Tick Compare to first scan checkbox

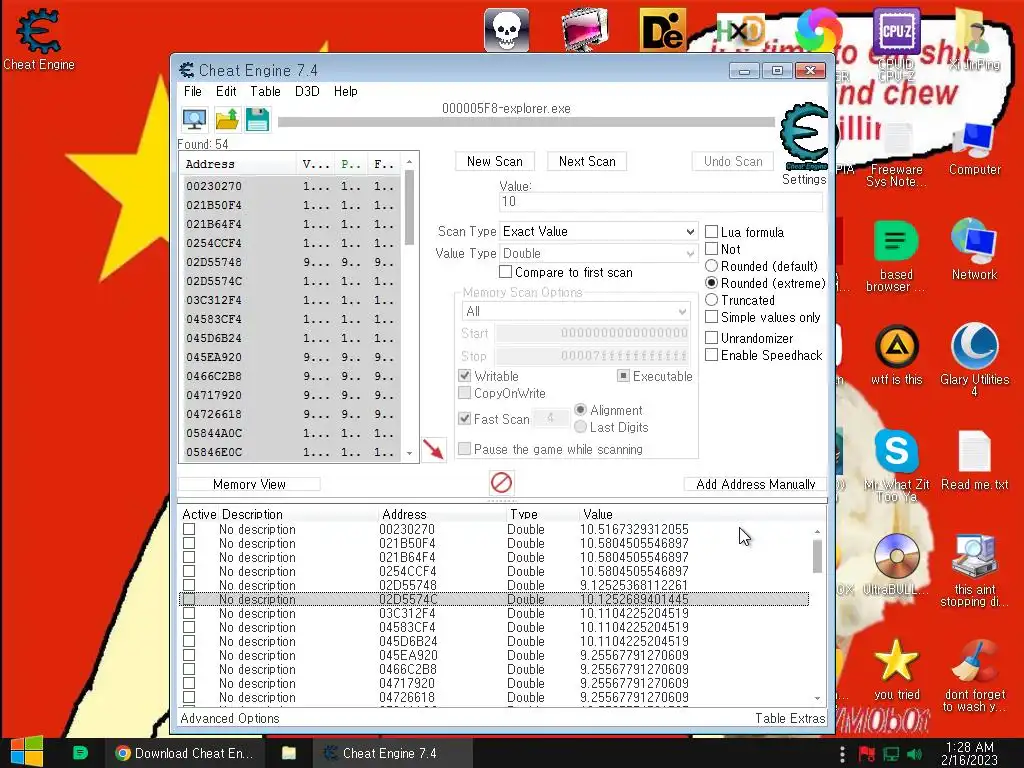[x=505, y=272]
